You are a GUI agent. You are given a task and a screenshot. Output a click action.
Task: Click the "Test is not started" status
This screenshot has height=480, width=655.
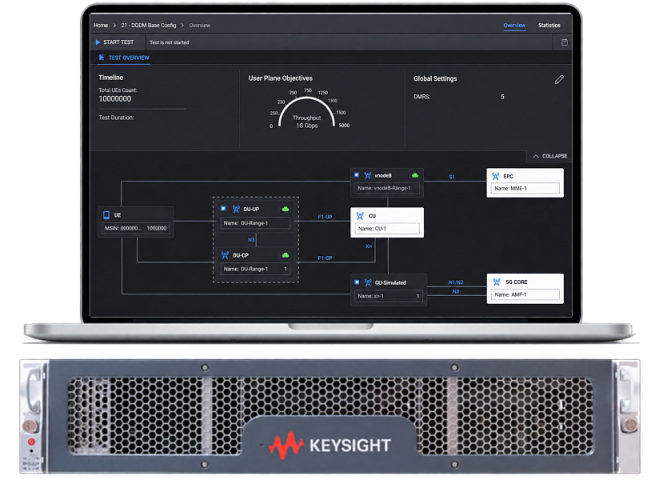[169, 43]
